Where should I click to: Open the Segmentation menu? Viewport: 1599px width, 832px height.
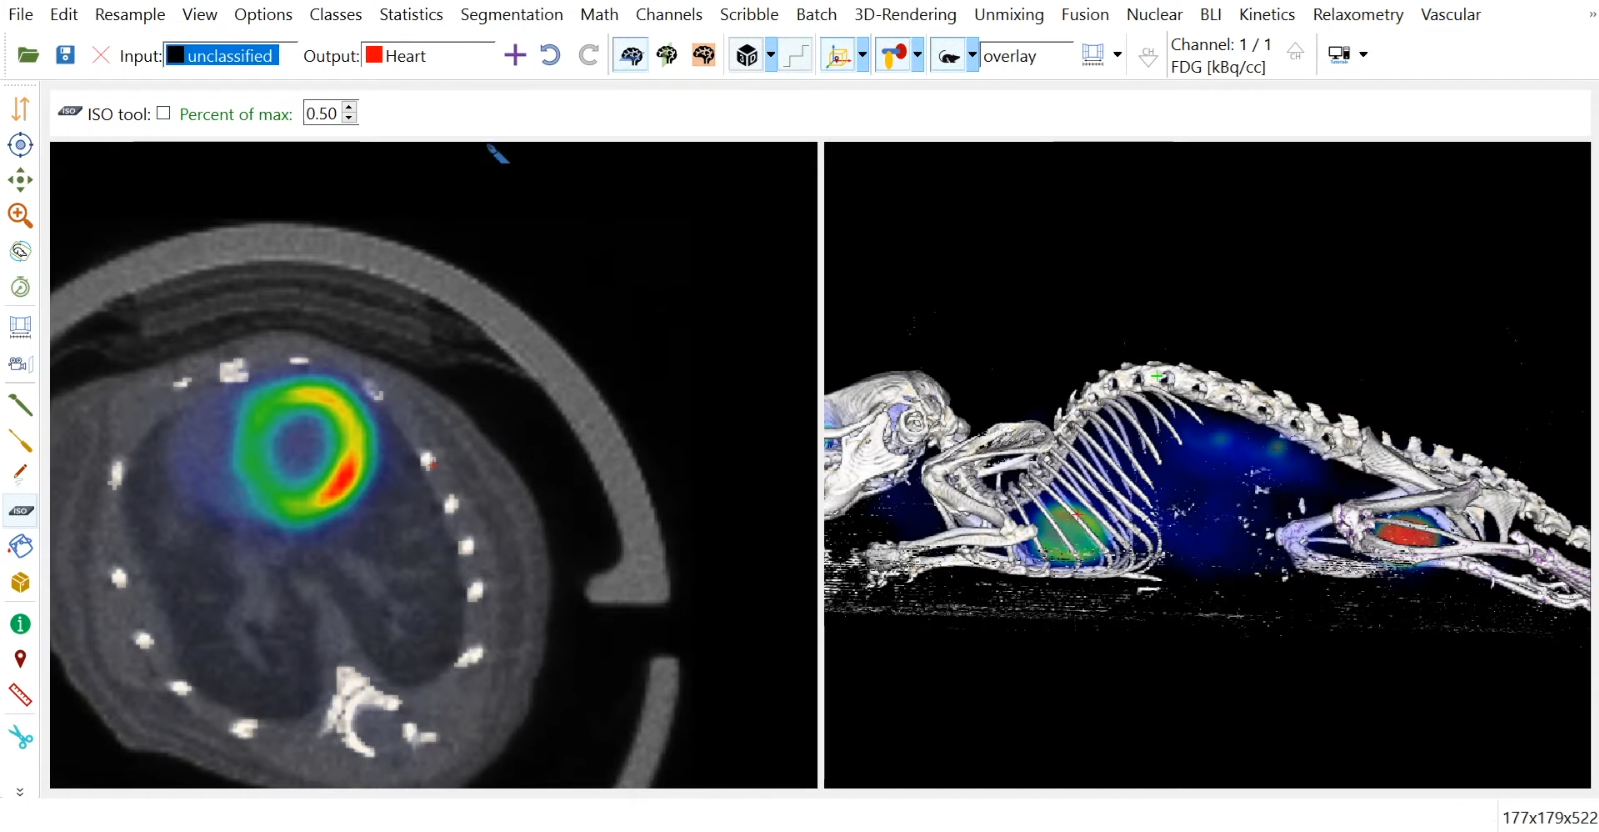coord(512,14)
